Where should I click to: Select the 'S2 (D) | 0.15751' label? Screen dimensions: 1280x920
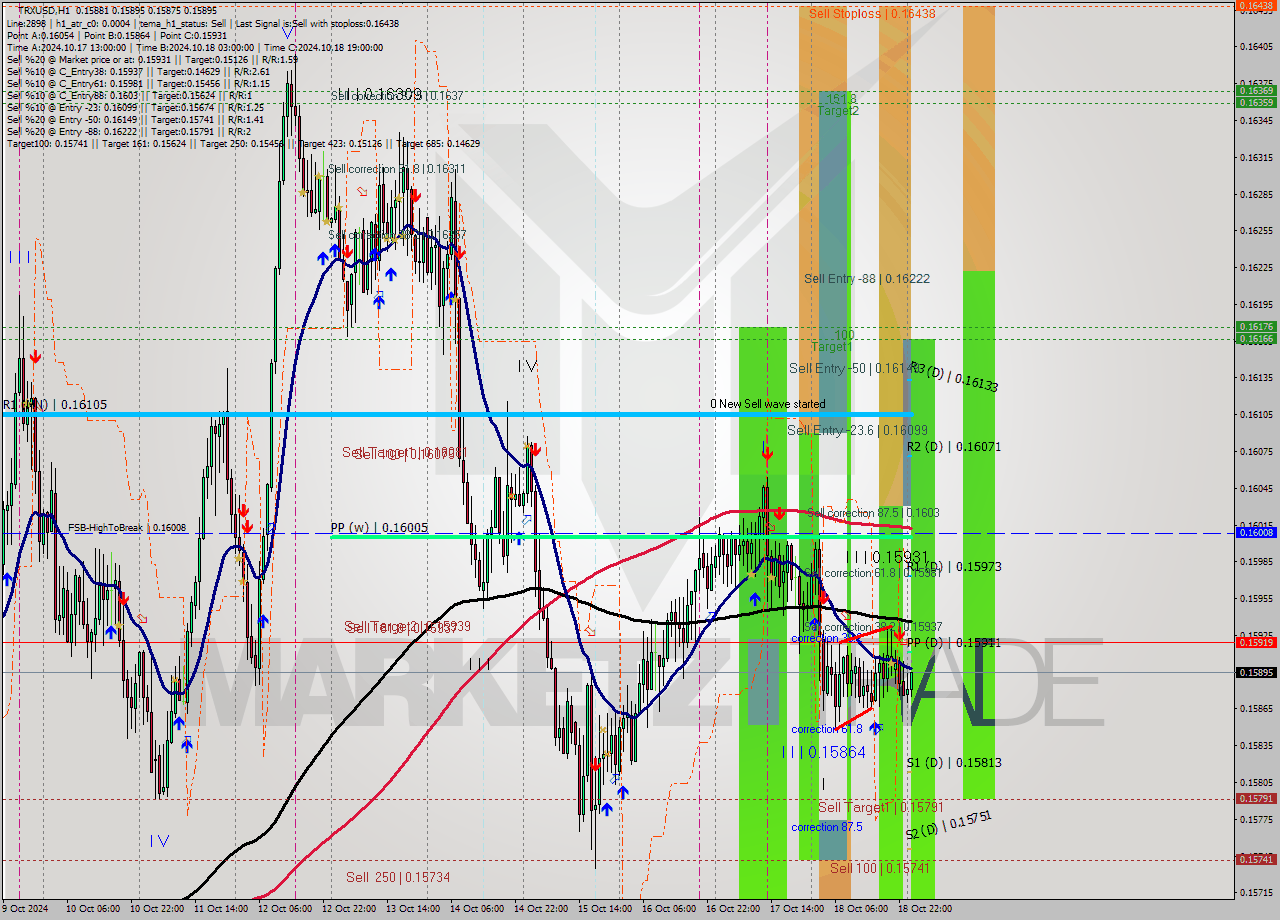tap(949, 825)
